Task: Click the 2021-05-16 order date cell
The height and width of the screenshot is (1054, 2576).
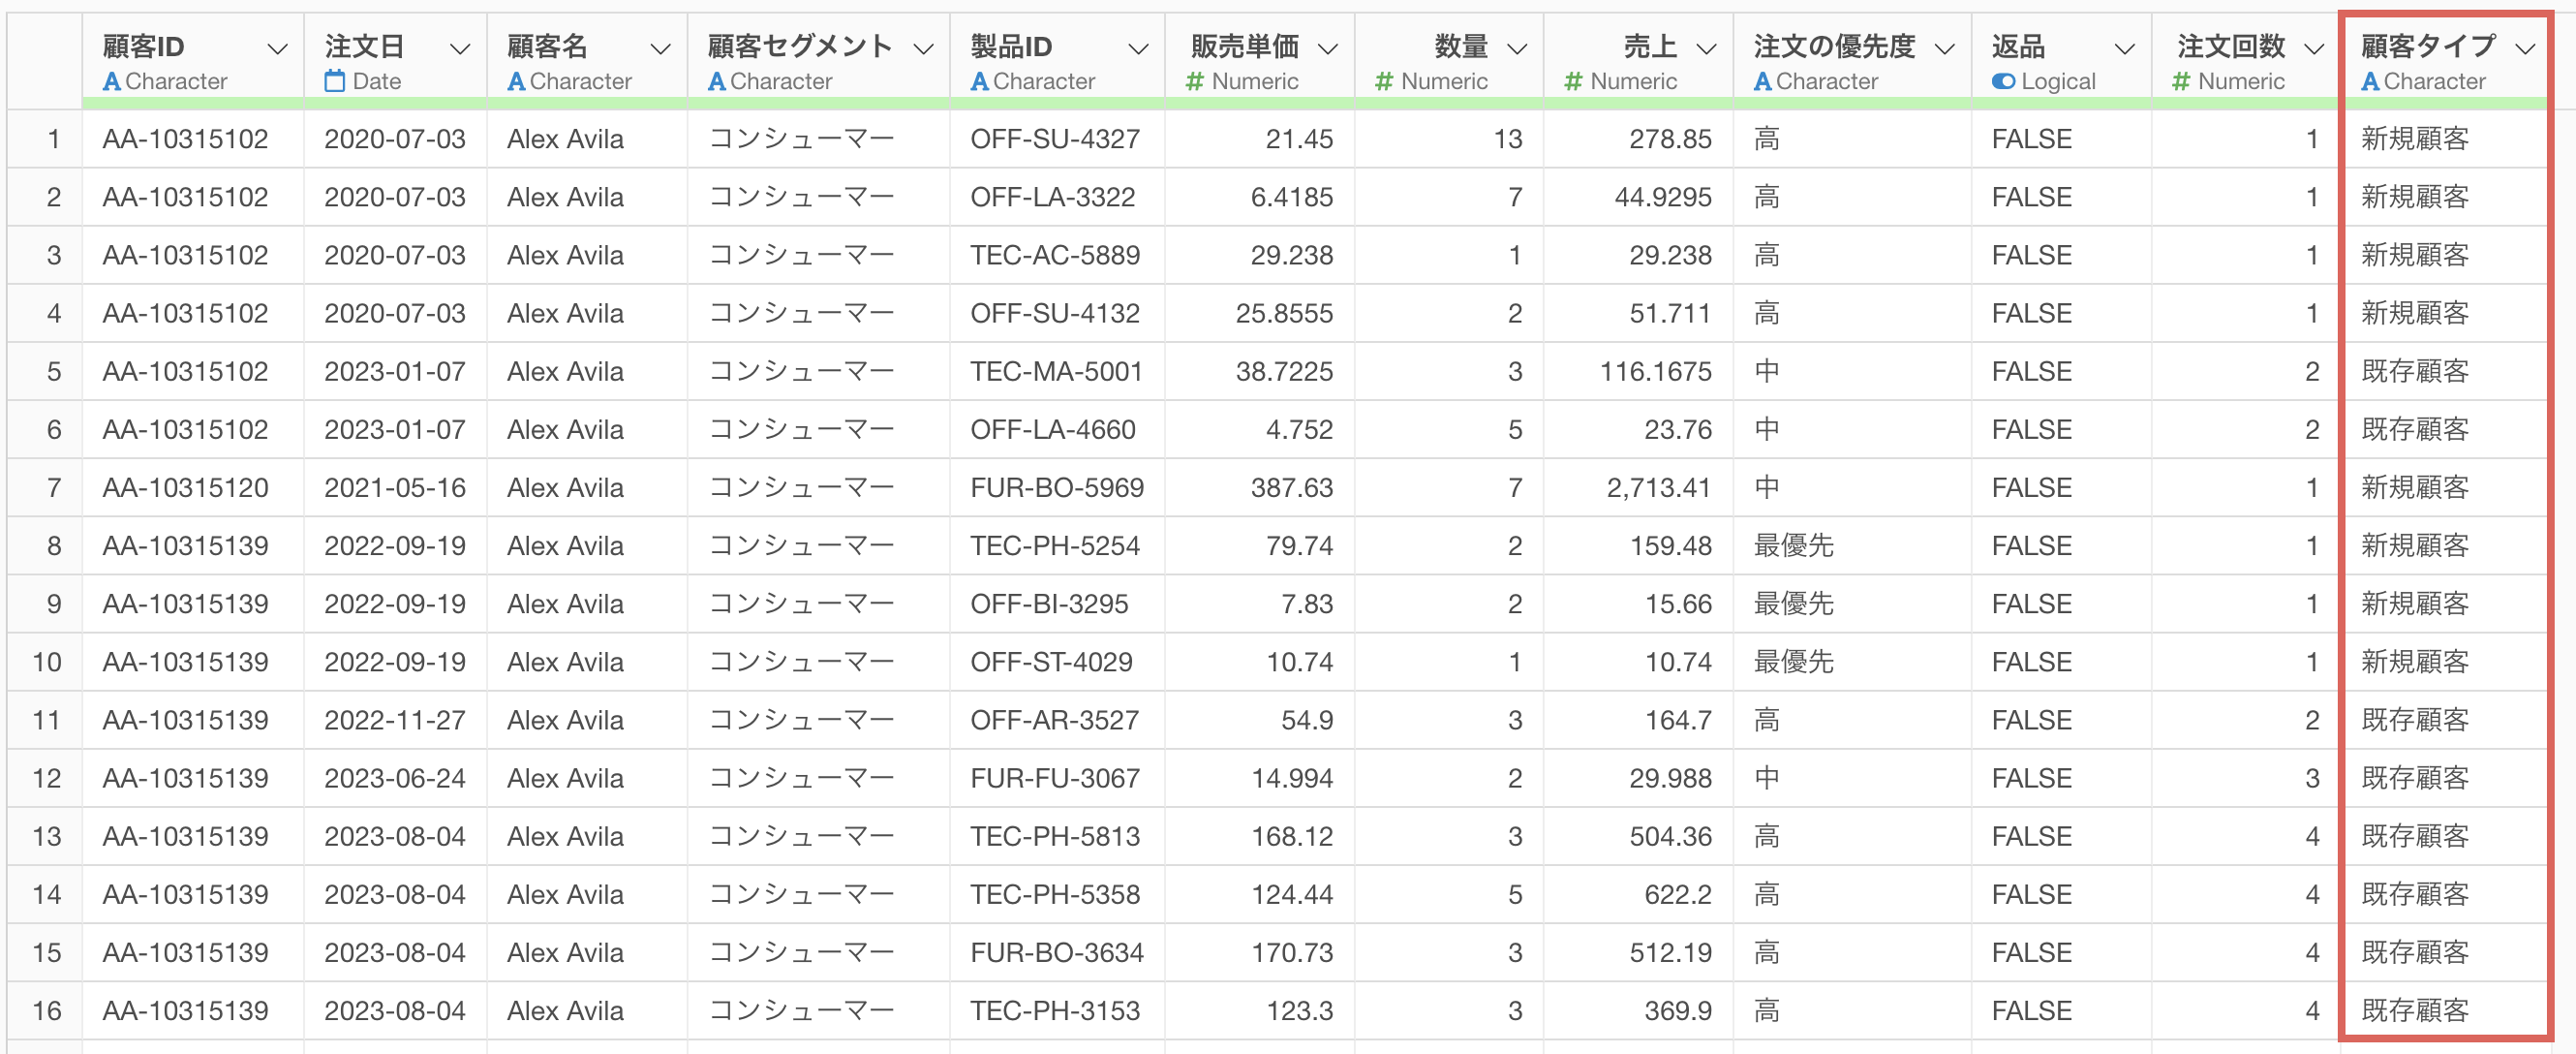Action: click(x=395, y=488)
